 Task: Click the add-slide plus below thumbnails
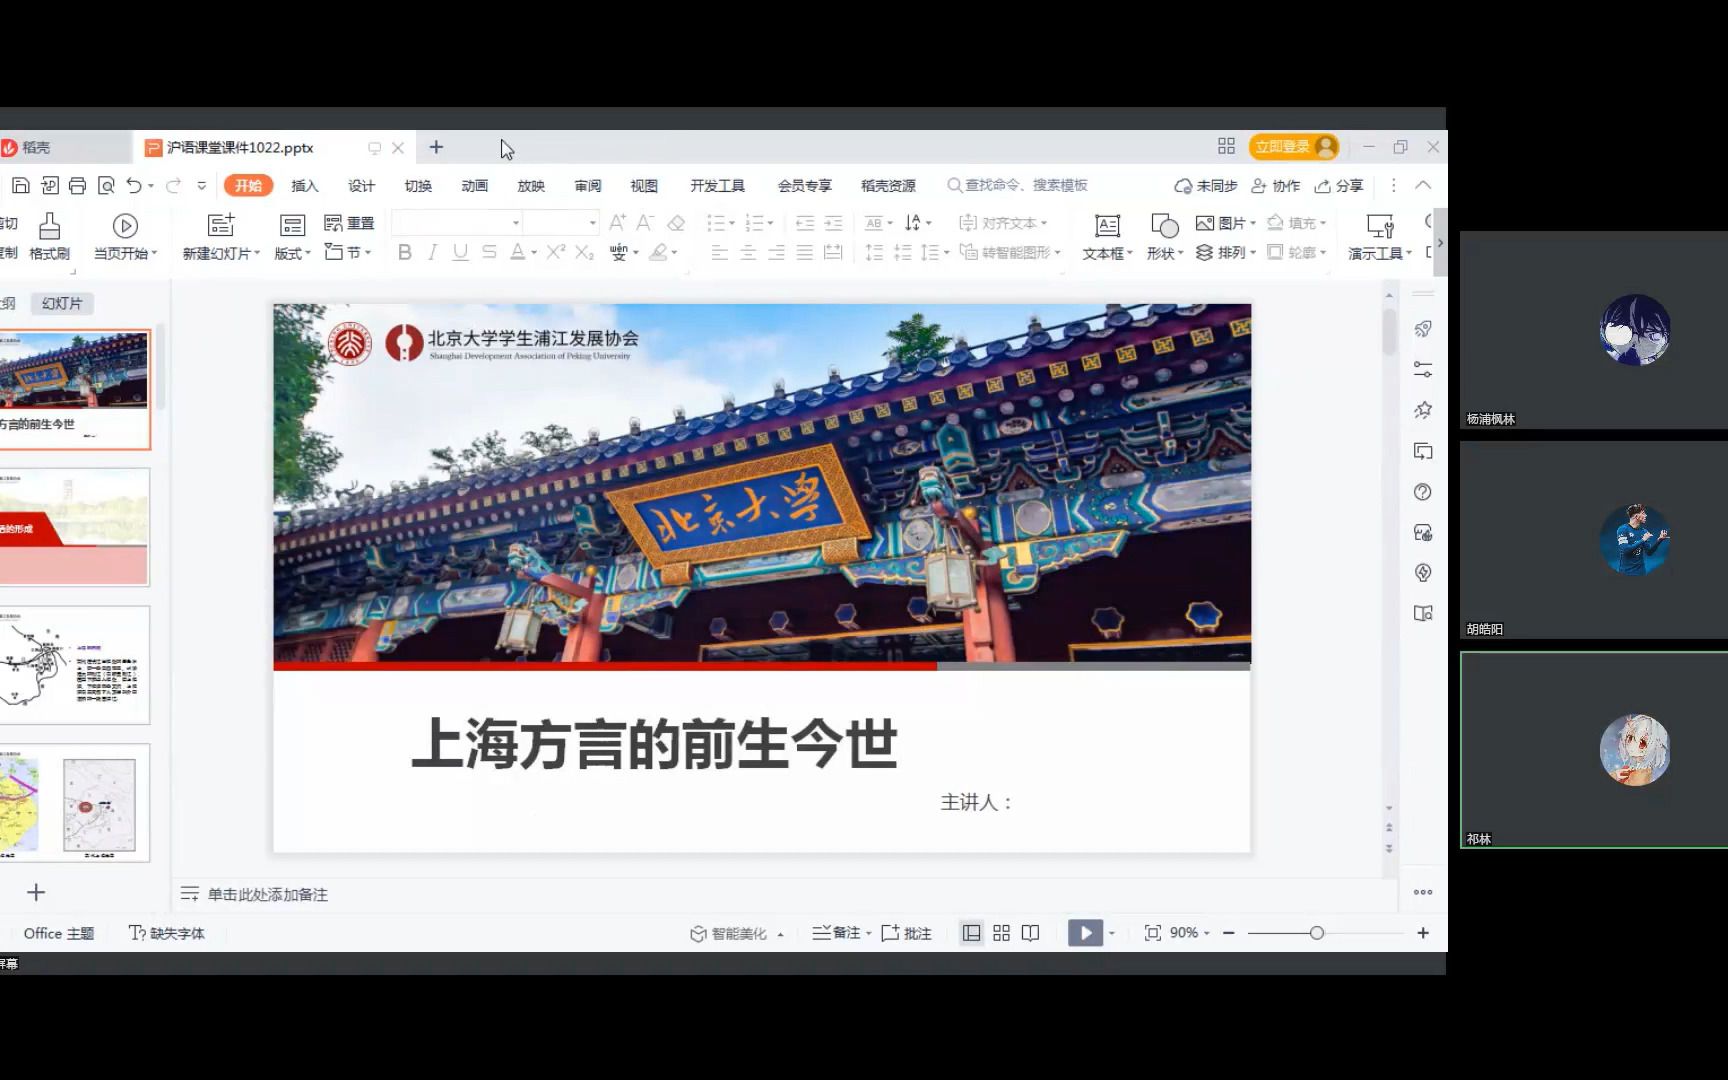[x=36, y=892]
